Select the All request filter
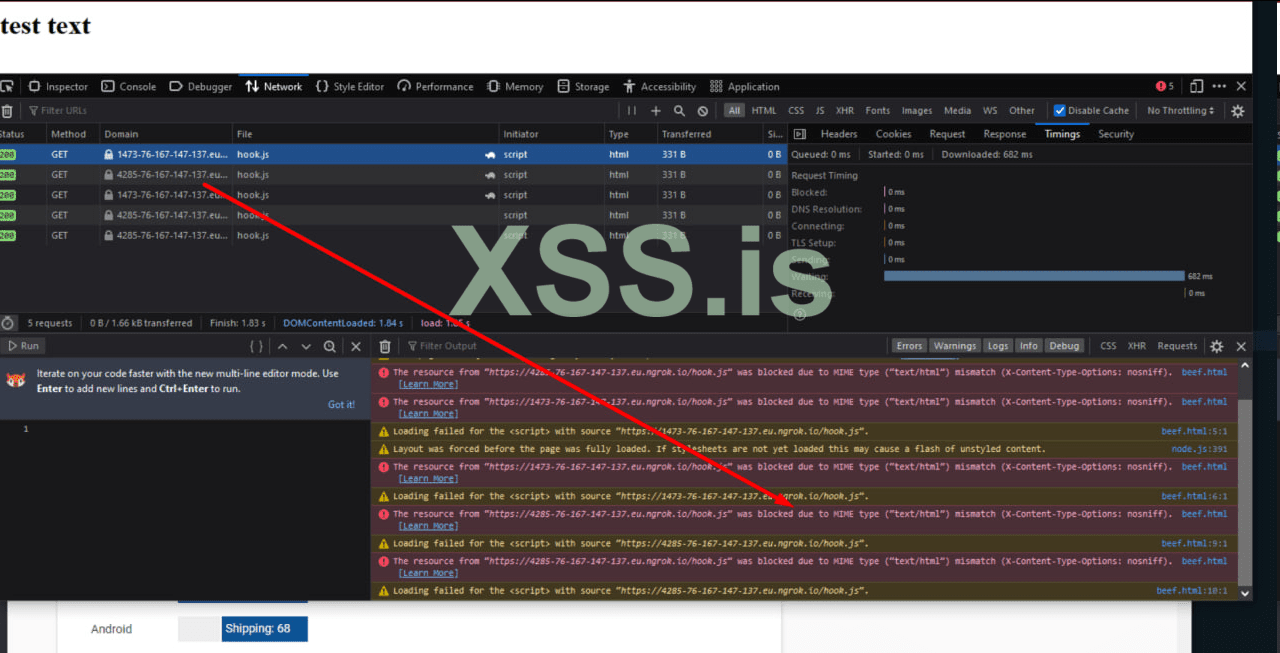The height and width of the screenshot is (653, 1280). (735, 111)
